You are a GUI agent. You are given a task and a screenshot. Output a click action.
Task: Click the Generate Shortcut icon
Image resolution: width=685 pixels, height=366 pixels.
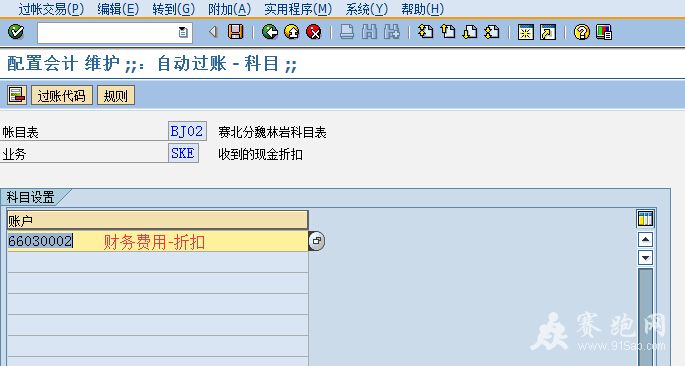[x=548, y=32]
